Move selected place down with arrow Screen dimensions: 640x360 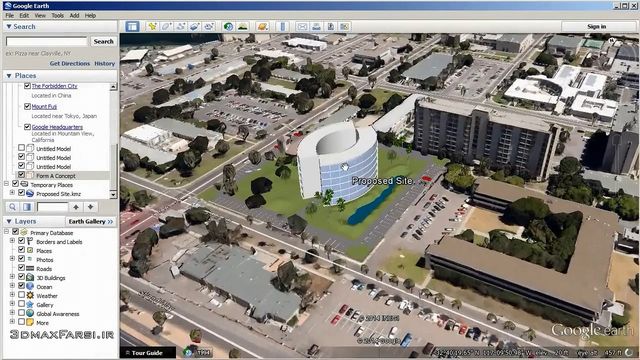click(x=91, y=207)
